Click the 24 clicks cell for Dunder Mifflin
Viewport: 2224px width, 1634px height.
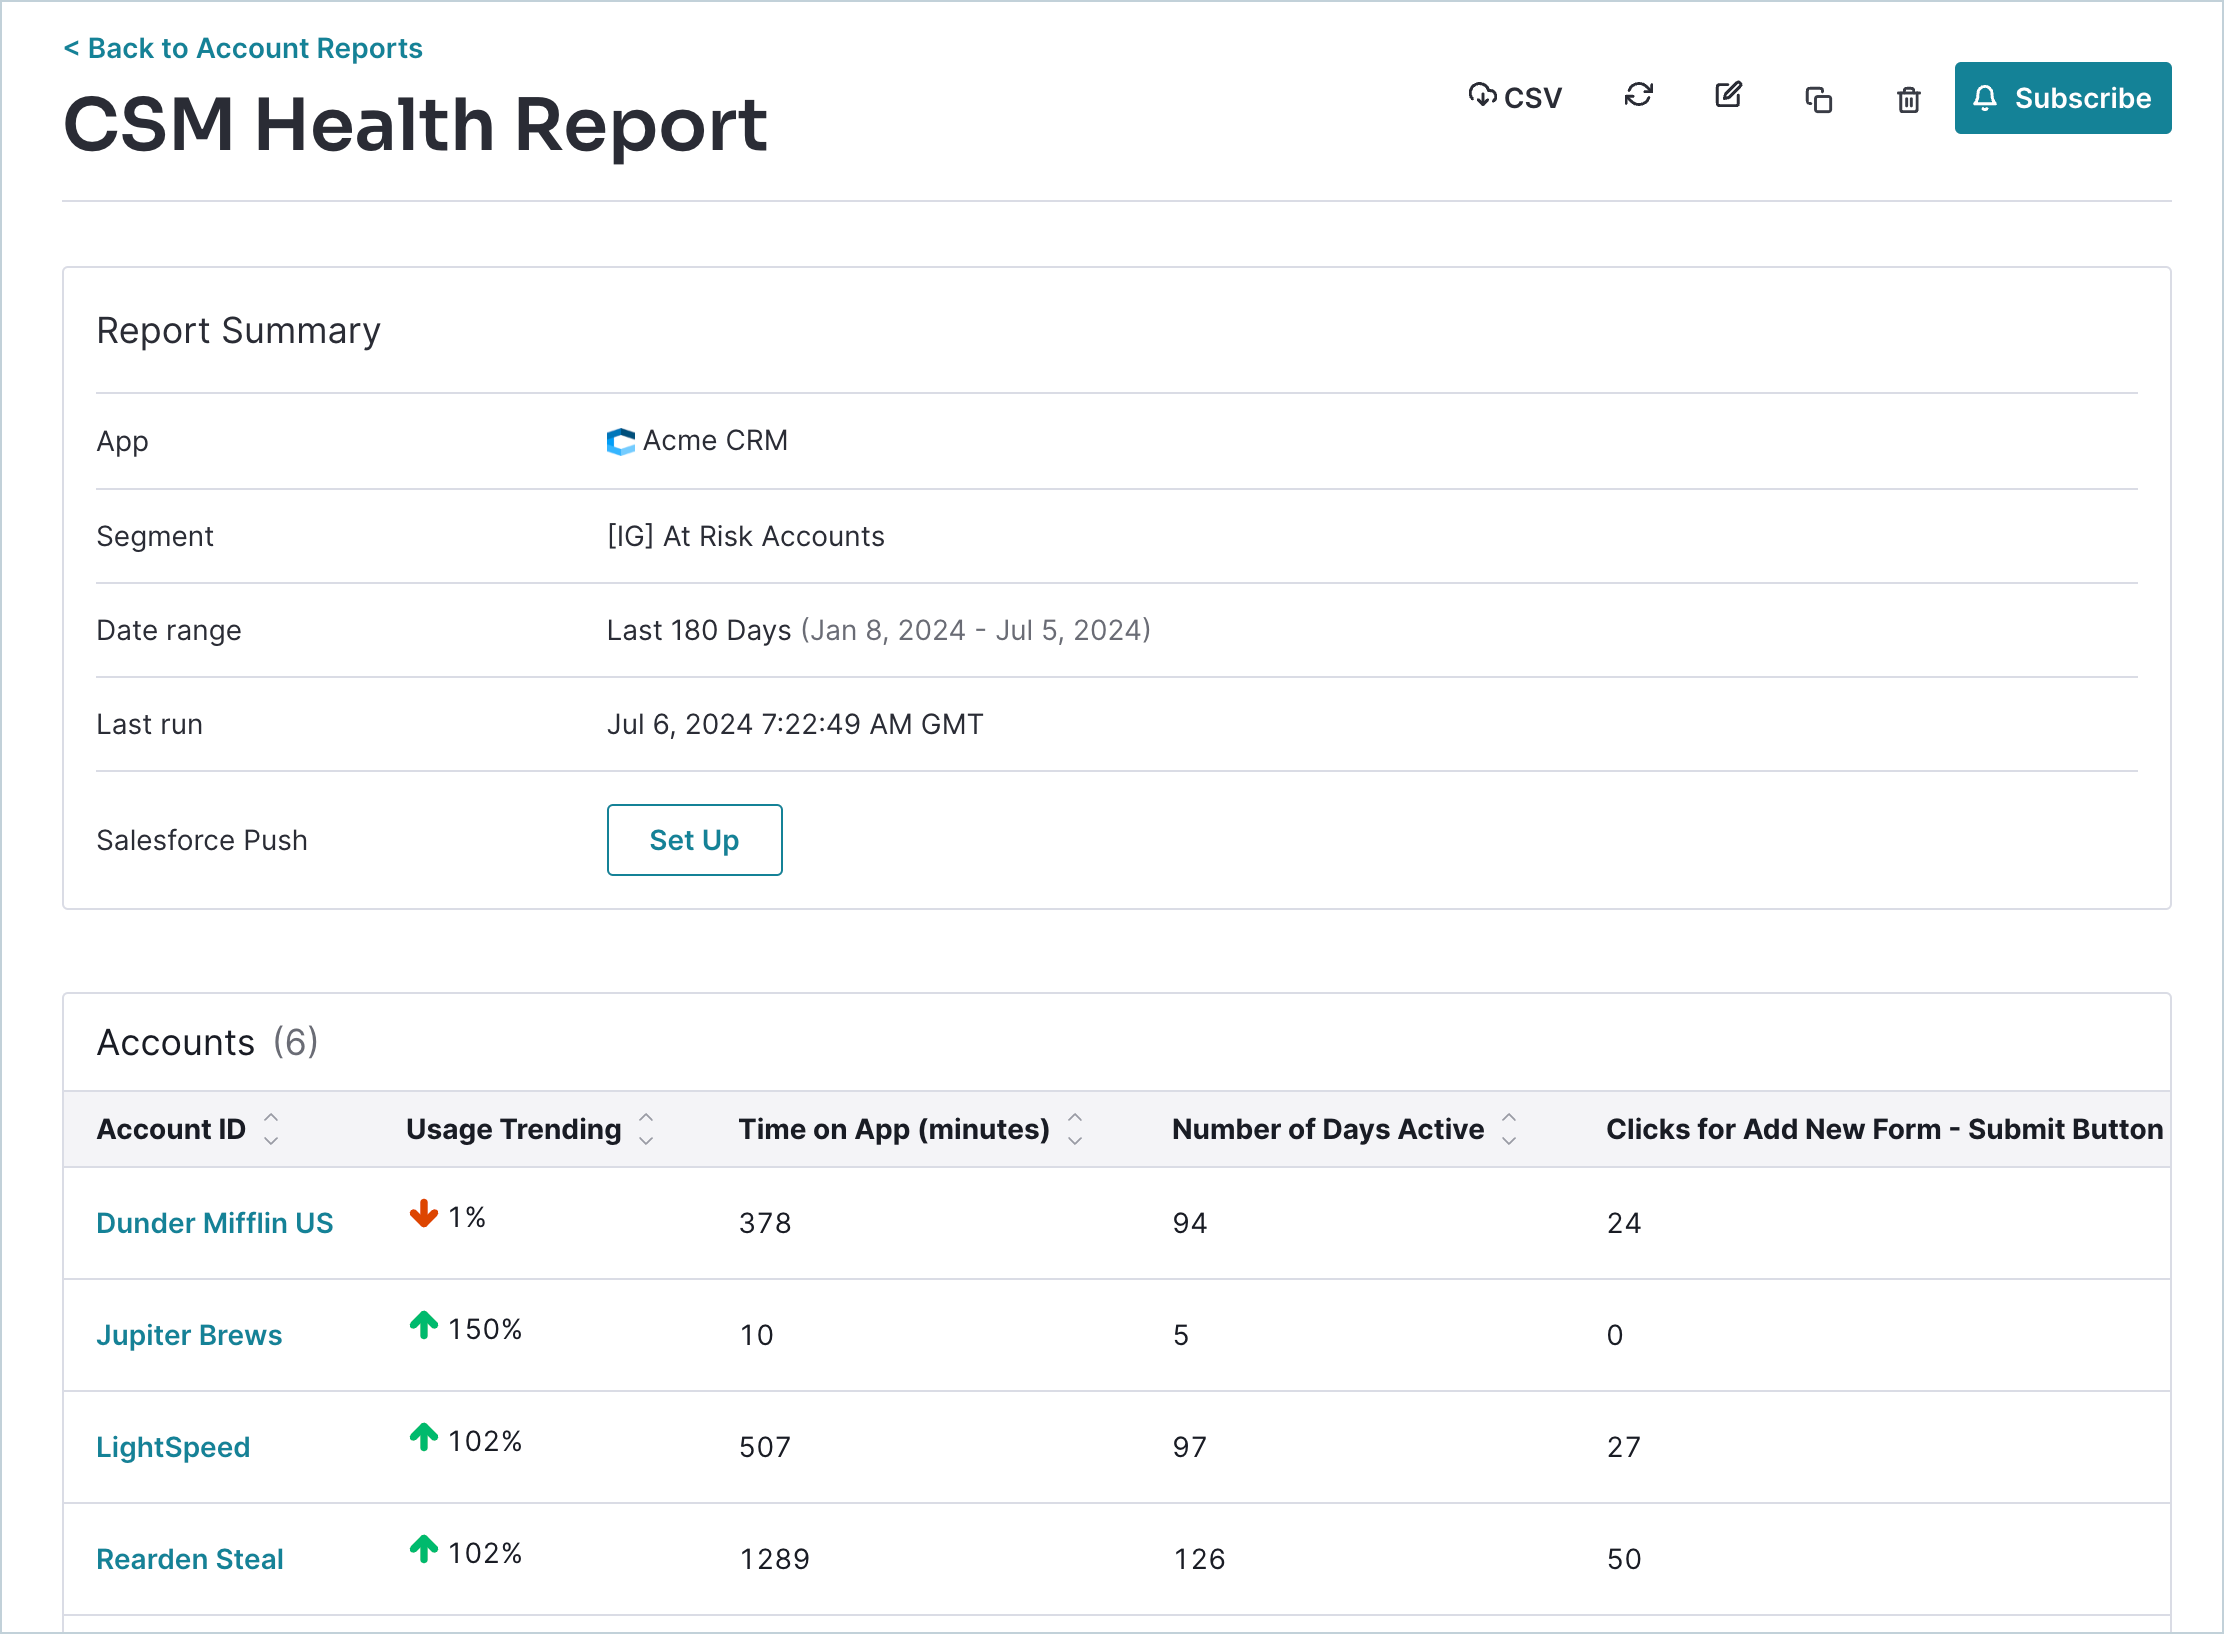click(1624, 1223)
